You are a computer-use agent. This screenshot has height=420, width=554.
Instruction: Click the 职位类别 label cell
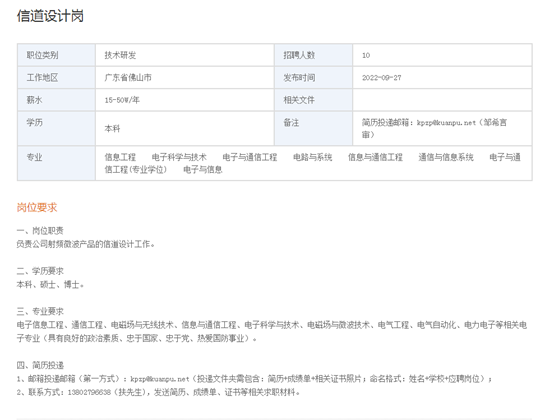(x=57, y=55)
